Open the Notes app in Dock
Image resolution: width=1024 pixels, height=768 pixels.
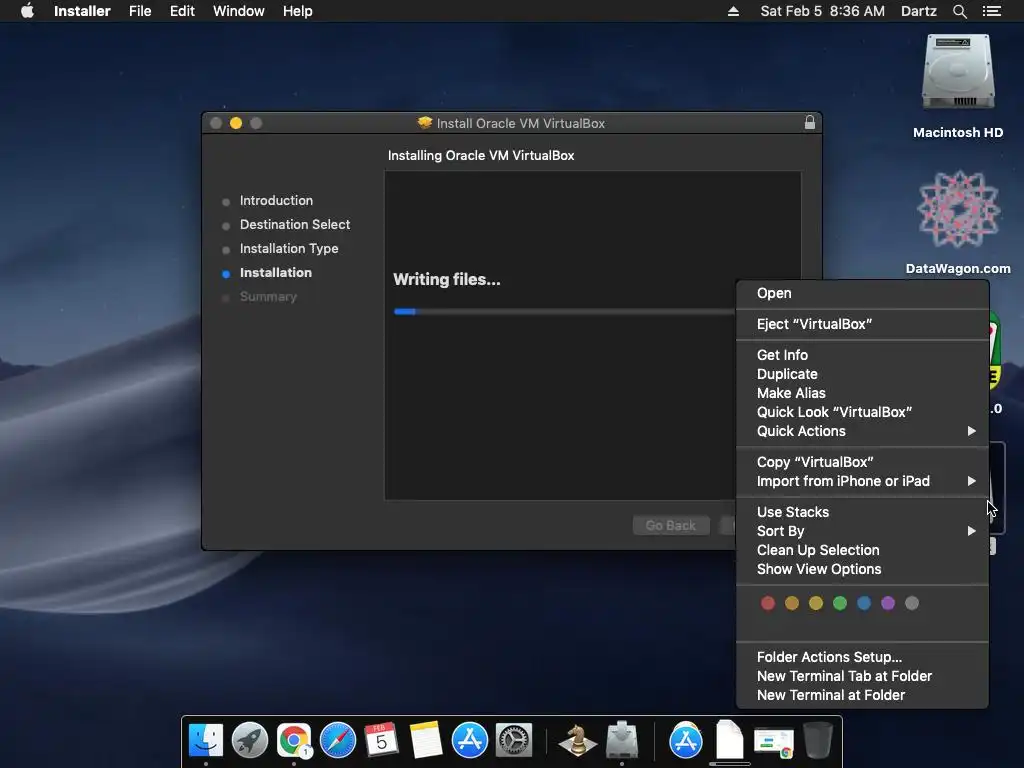tap(426, 741)
